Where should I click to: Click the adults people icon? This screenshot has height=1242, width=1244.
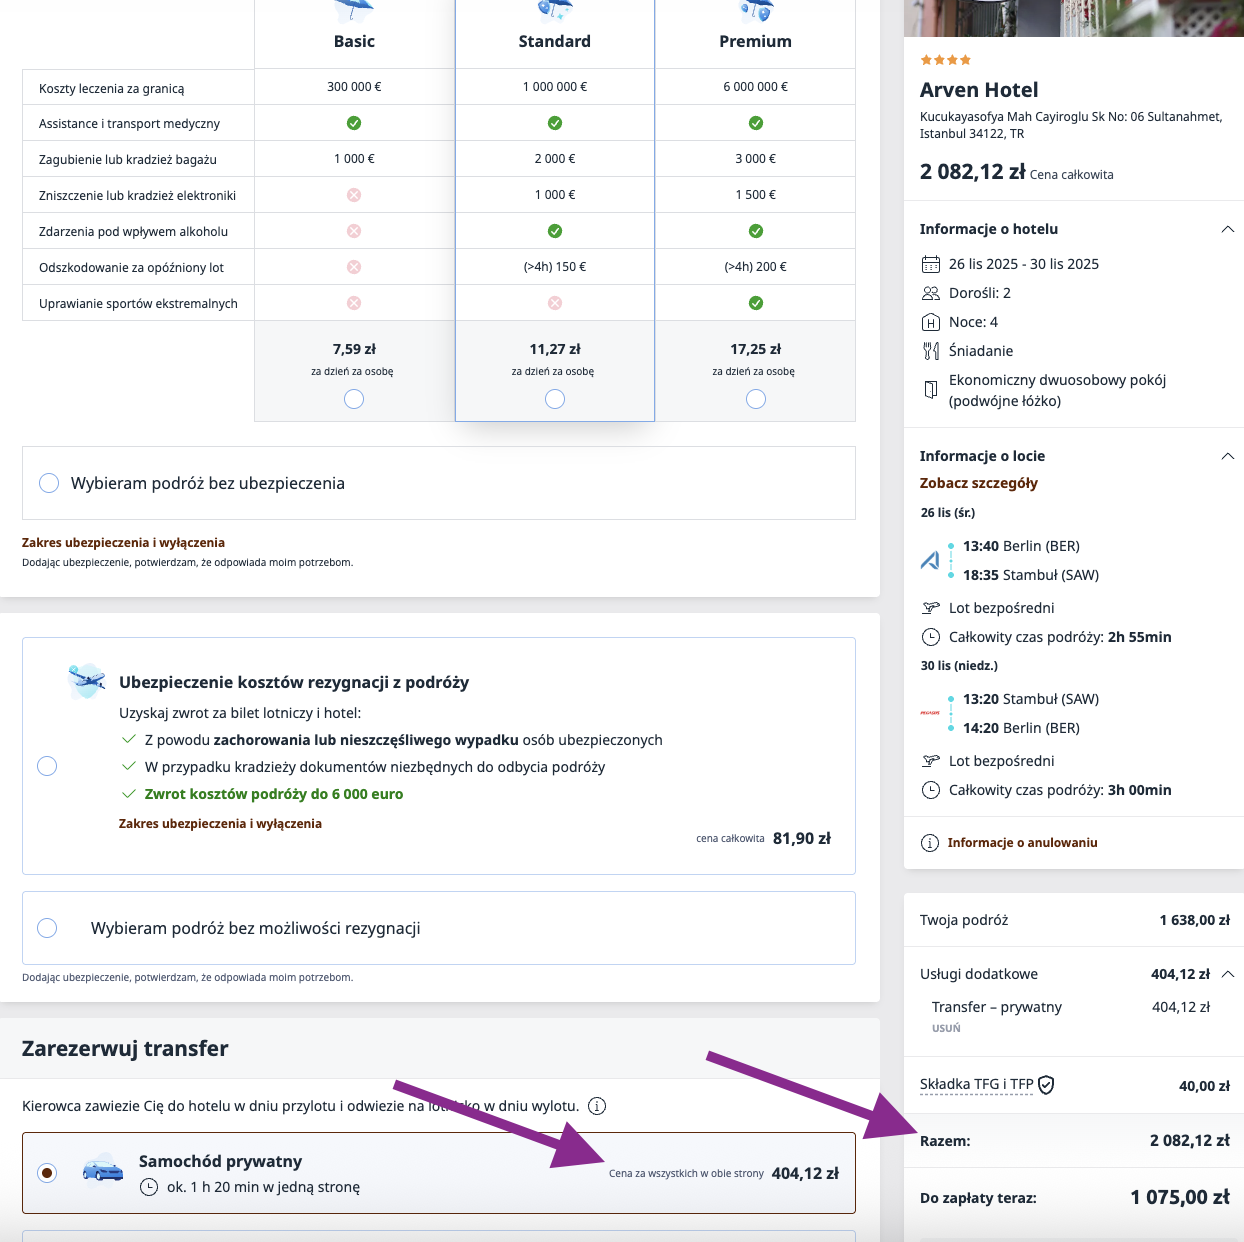(930, 293)
